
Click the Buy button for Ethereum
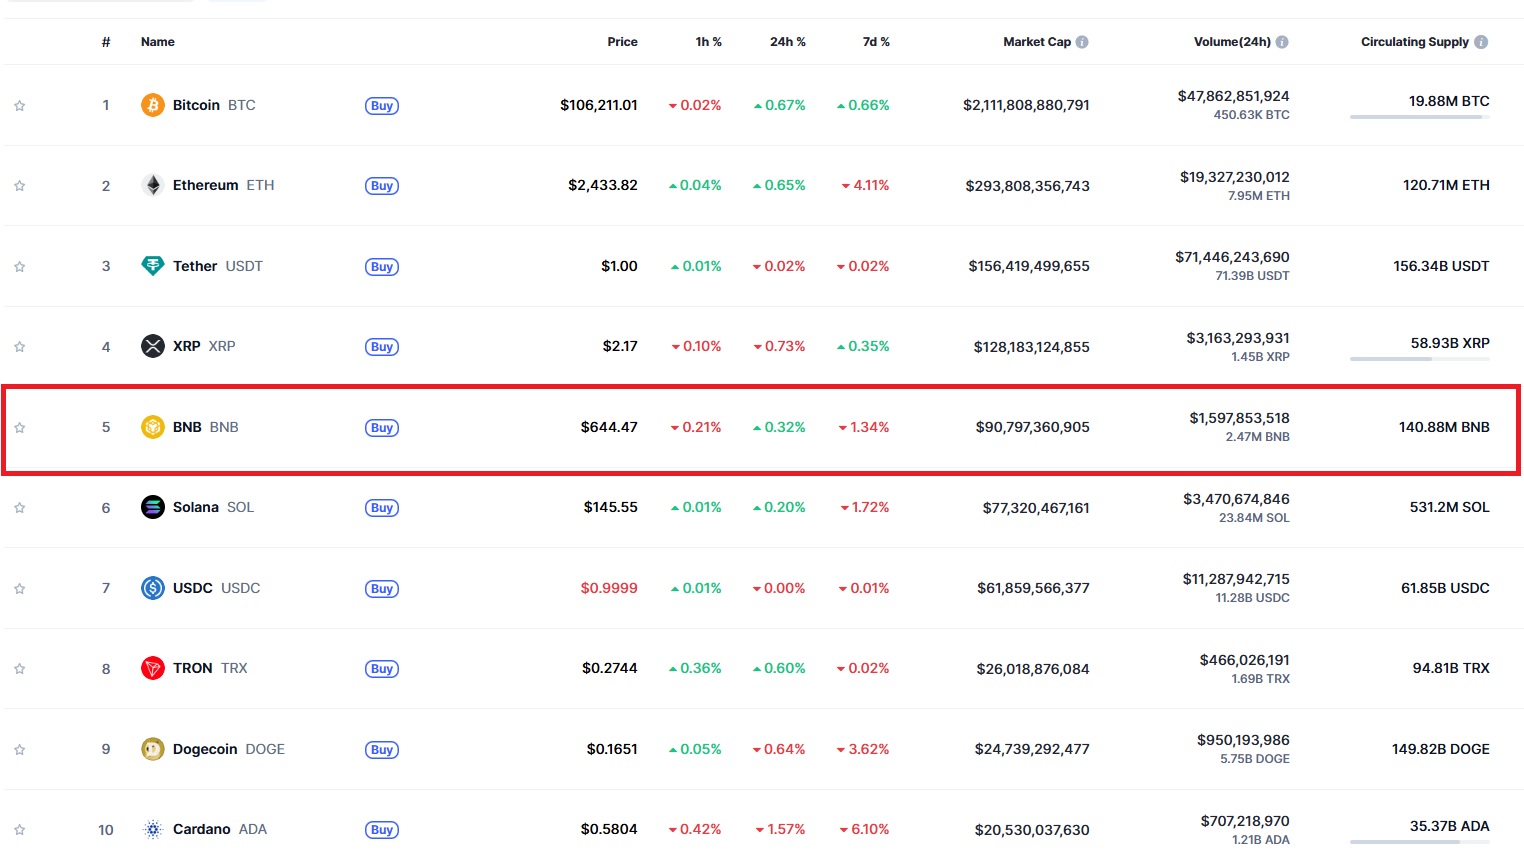pos(382,186)
